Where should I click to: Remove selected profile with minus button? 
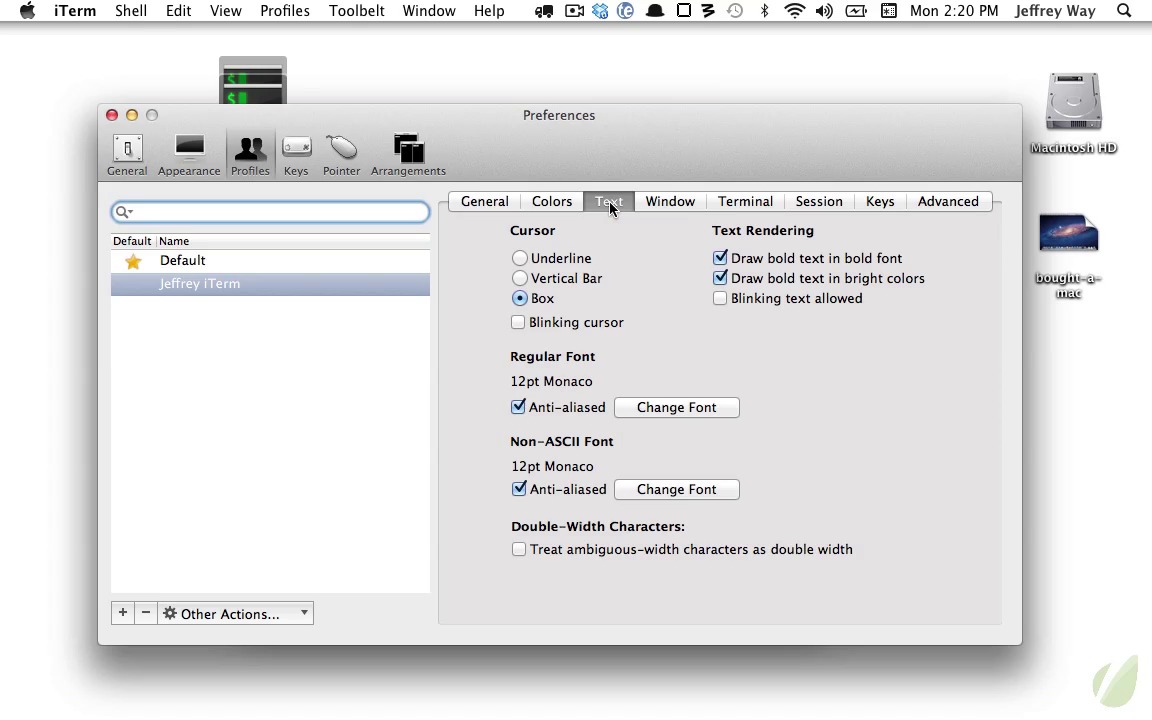pos(146,613)
